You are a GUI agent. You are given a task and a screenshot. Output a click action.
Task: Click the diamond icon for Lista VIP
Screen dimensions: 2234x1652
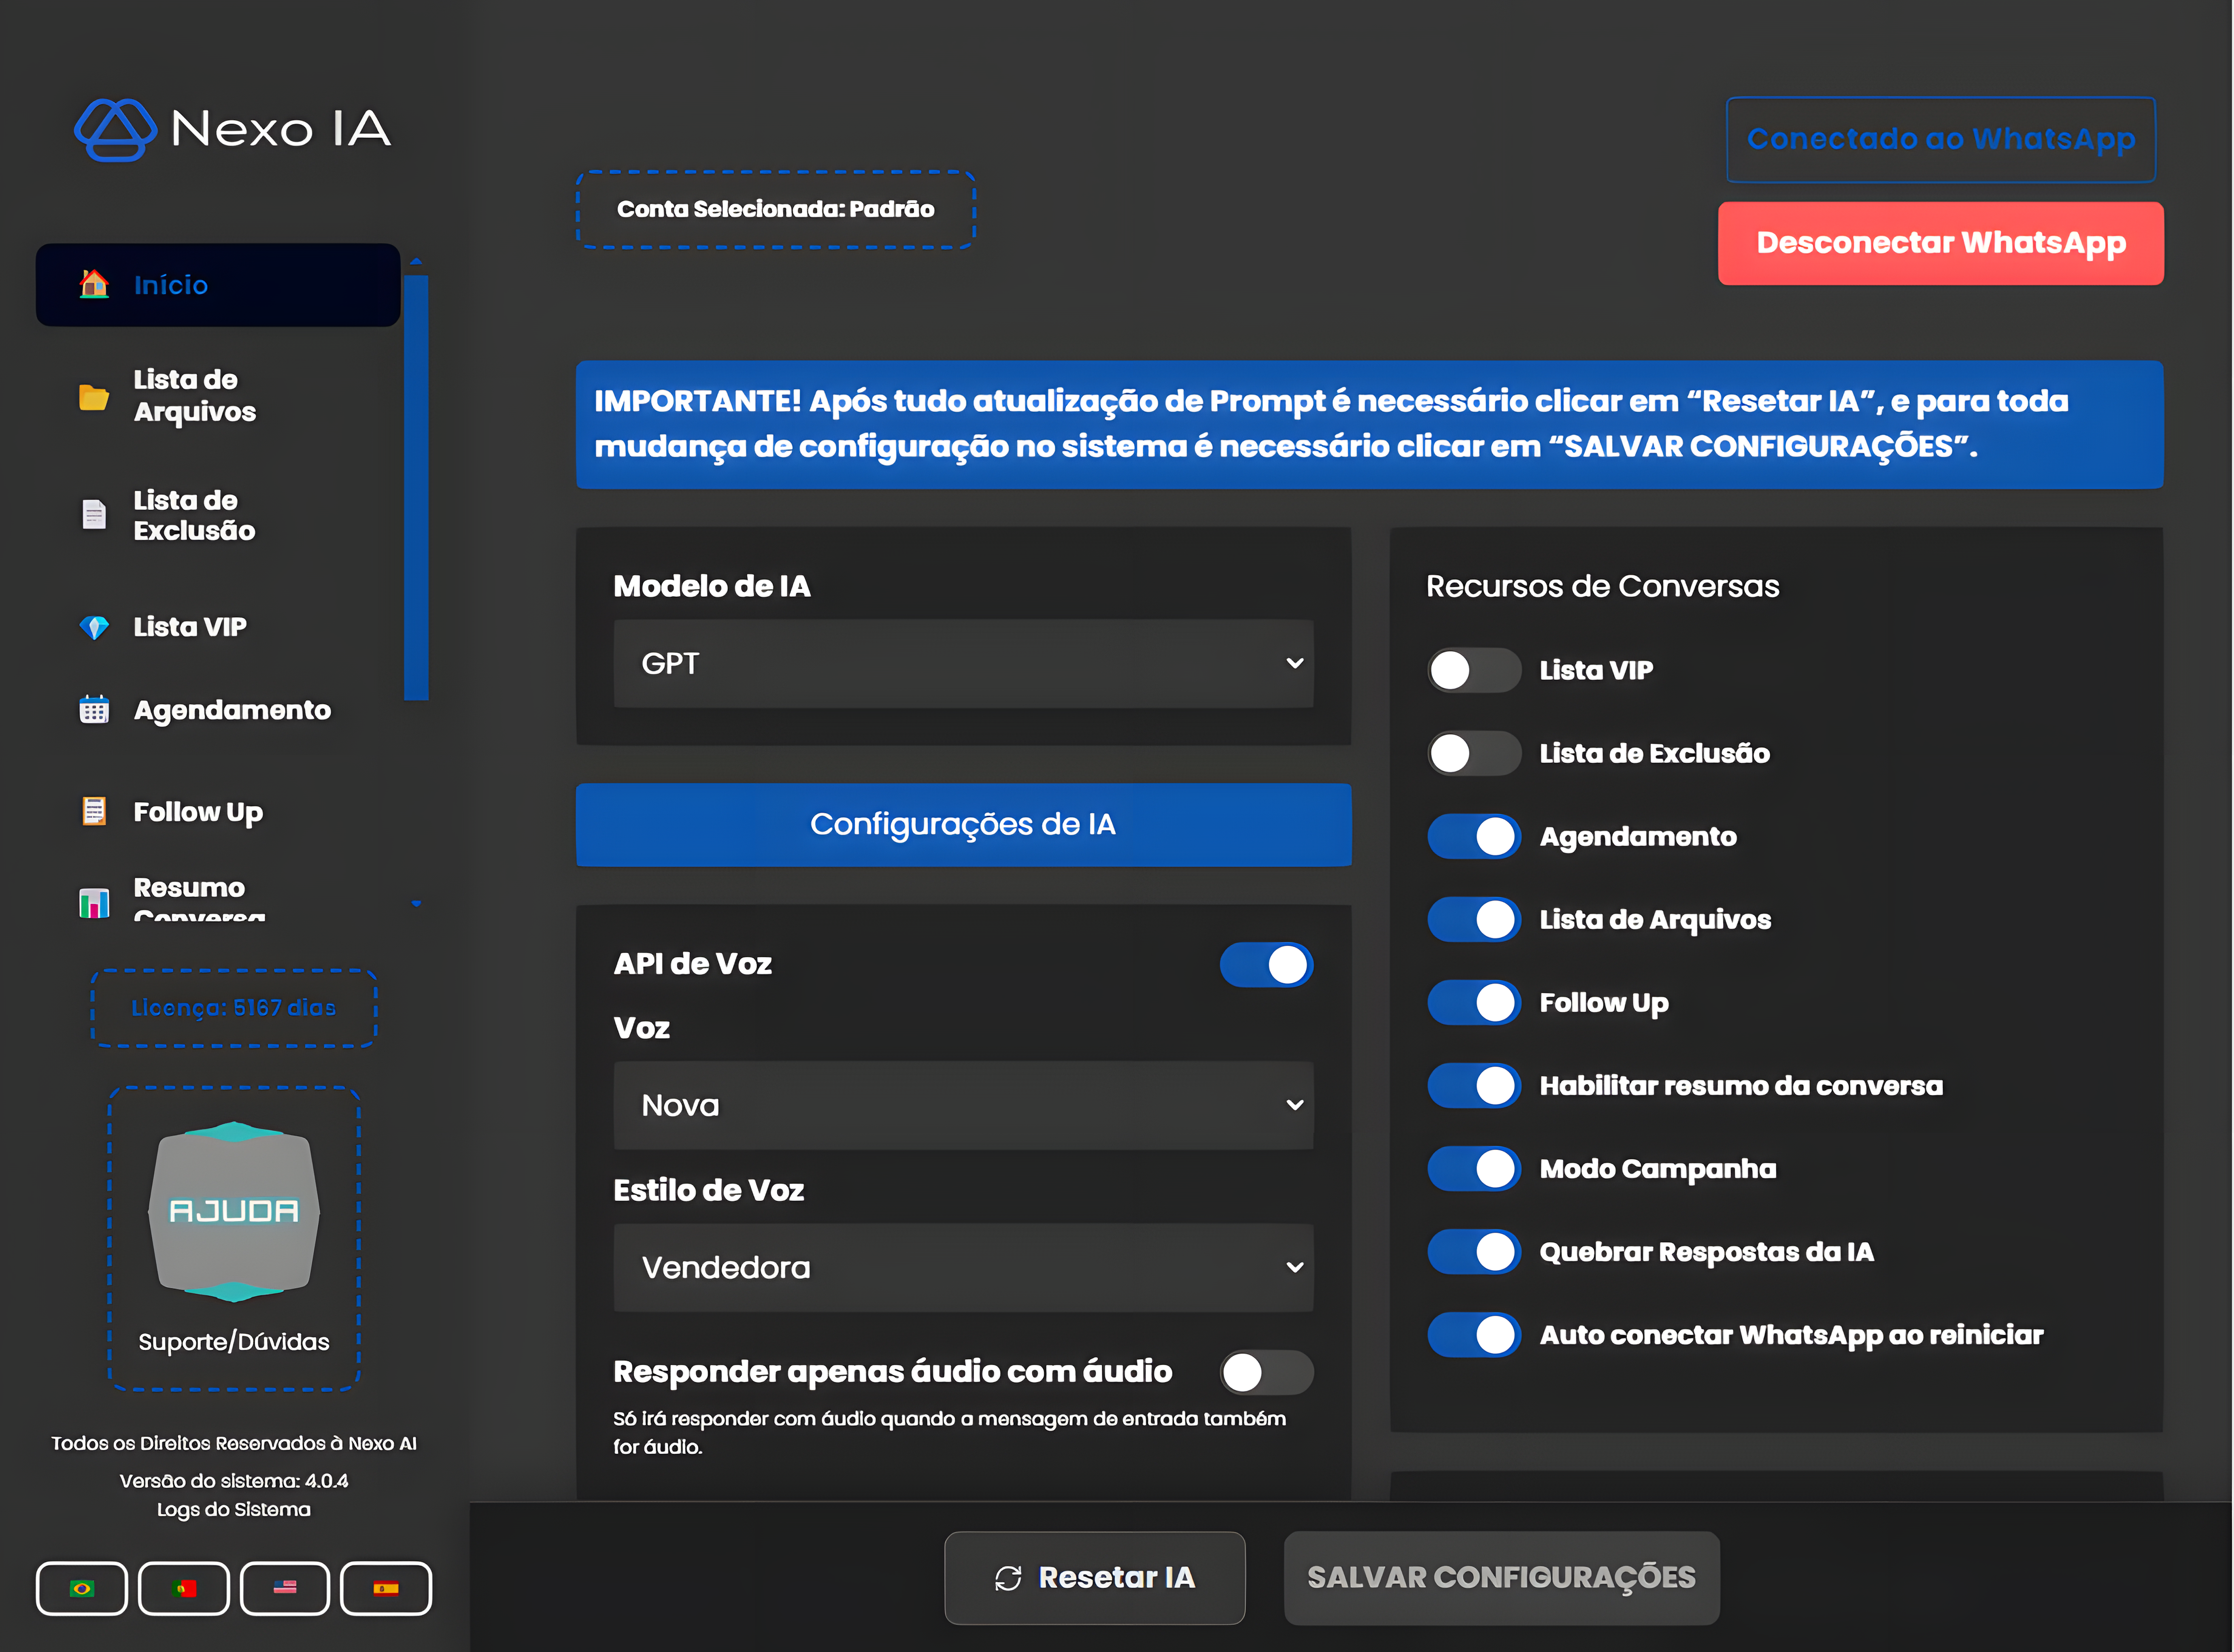point(94,628)
